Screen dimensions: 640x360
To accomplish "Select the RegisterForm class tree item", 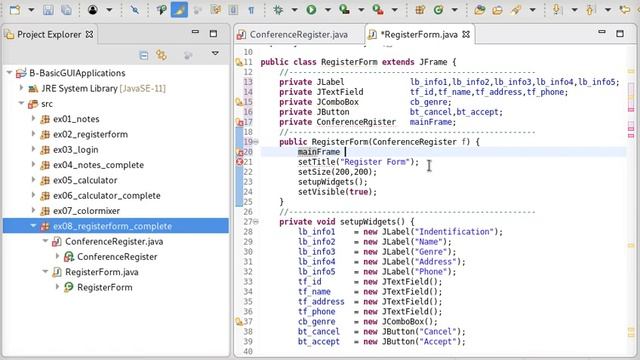I will pyautogui.click(x=104, y=287).
